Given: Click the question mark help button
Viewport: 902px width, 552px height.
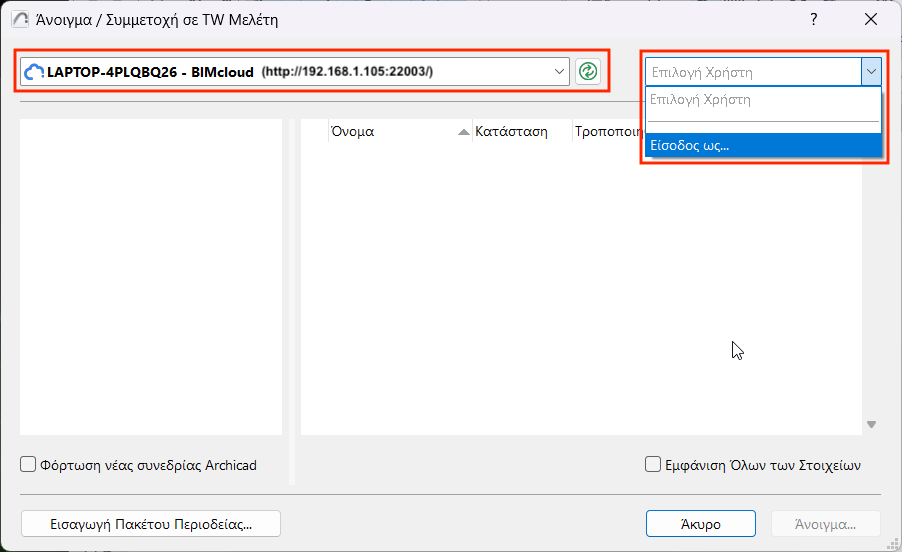Looking at the screenshot, I should (x=814, y=19).
